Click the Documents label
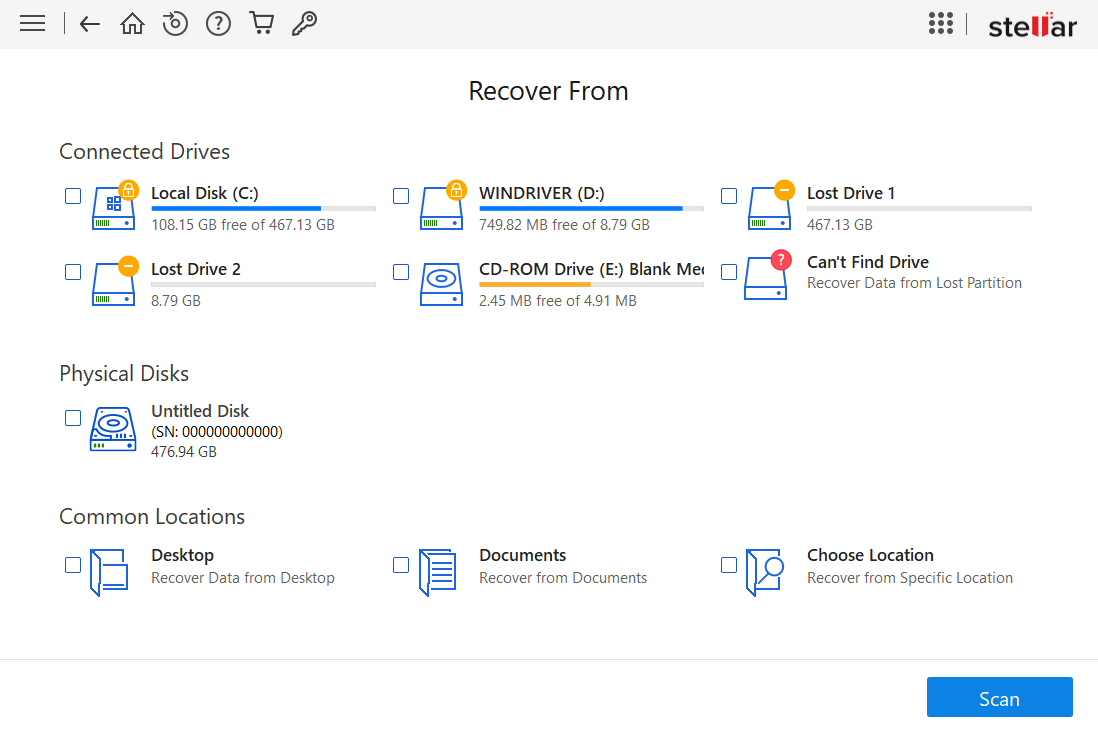1098x734 pixels. pyautogui.click(x=522, y=555)
